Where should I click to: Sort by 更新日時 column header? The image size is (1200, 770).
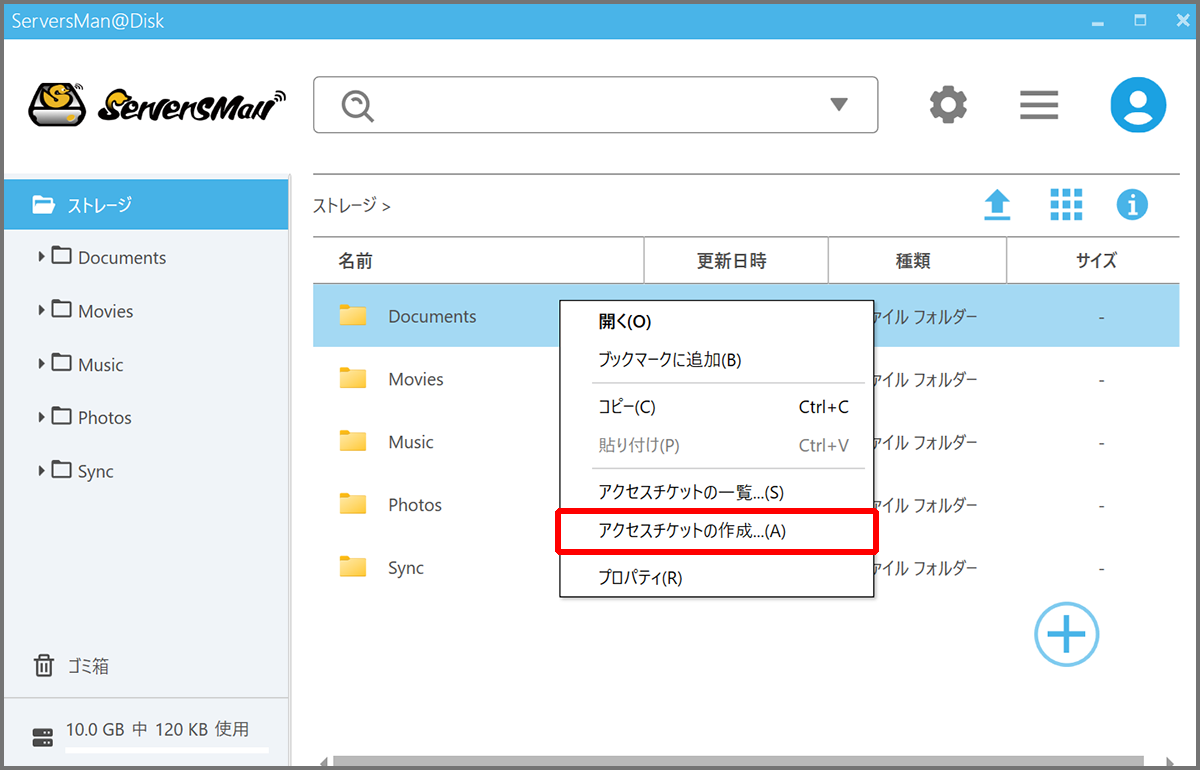tap(736, 261)
